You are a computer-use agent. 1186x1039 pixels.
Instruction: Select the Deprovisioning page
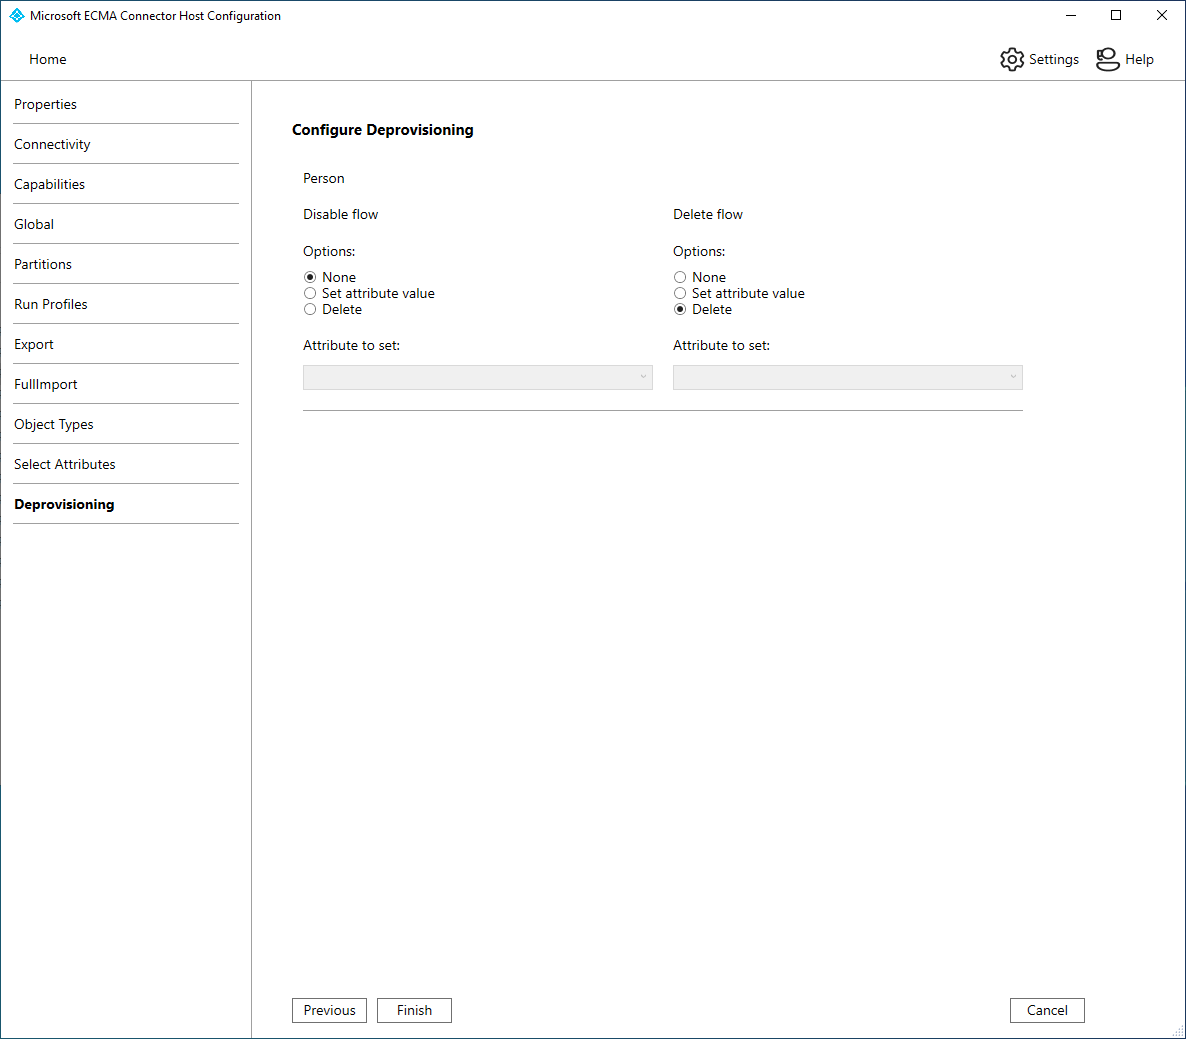[x=64, y=505]
